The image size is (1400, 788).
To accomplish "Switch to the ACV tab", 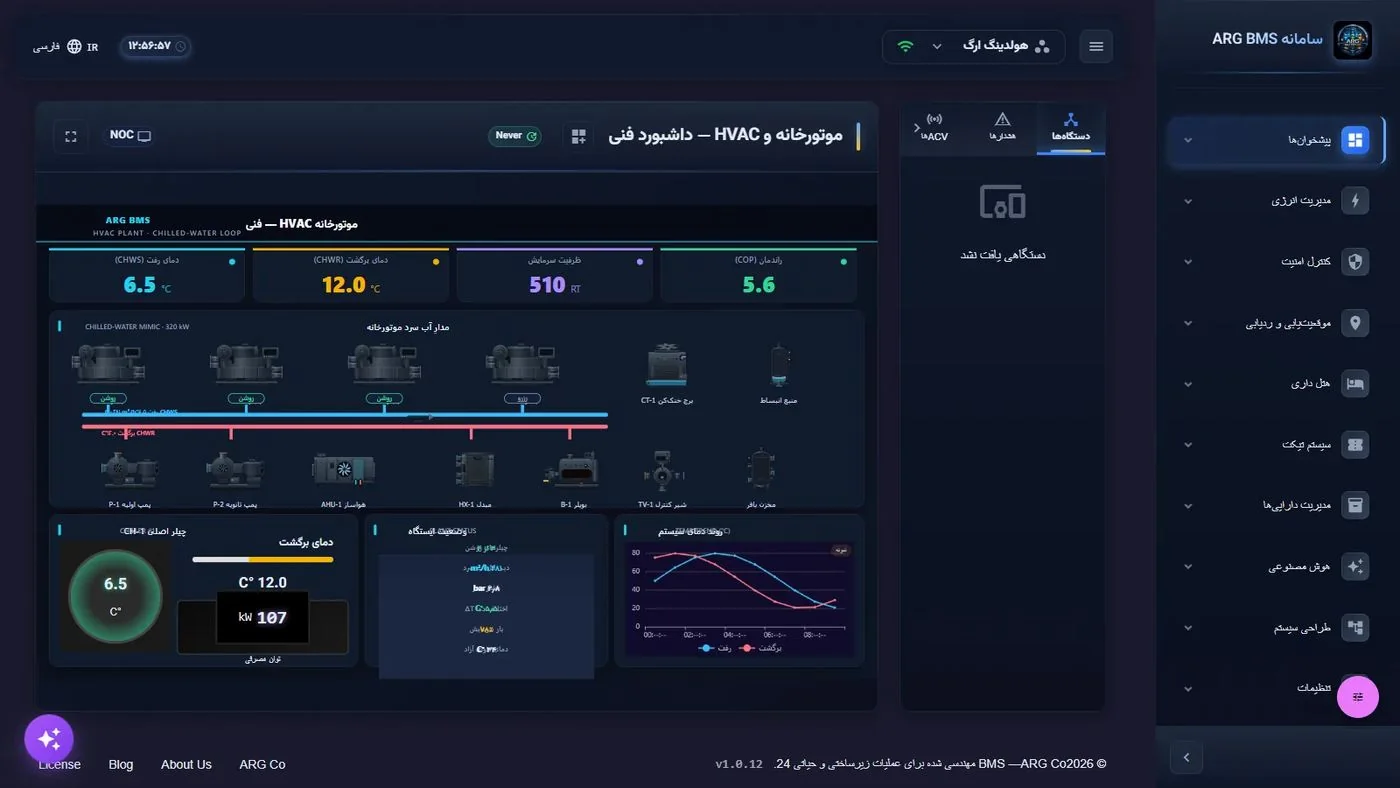I will click(x=935, y=129).
